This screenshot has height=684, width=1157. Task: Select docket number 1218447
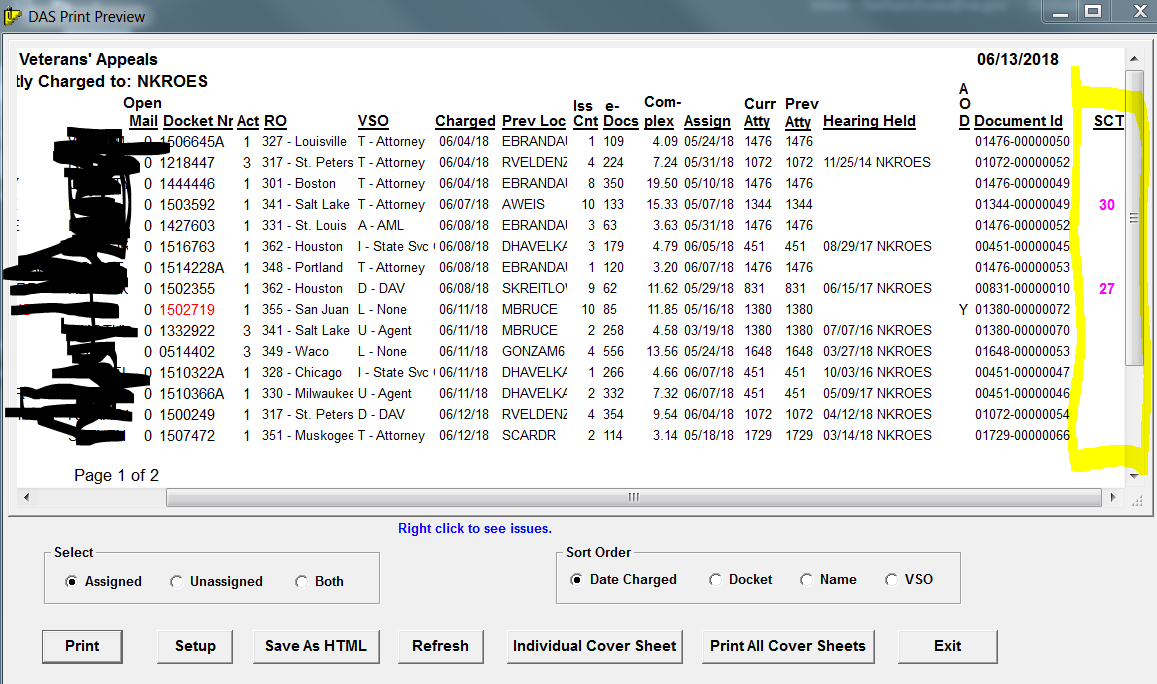[187, 162]
